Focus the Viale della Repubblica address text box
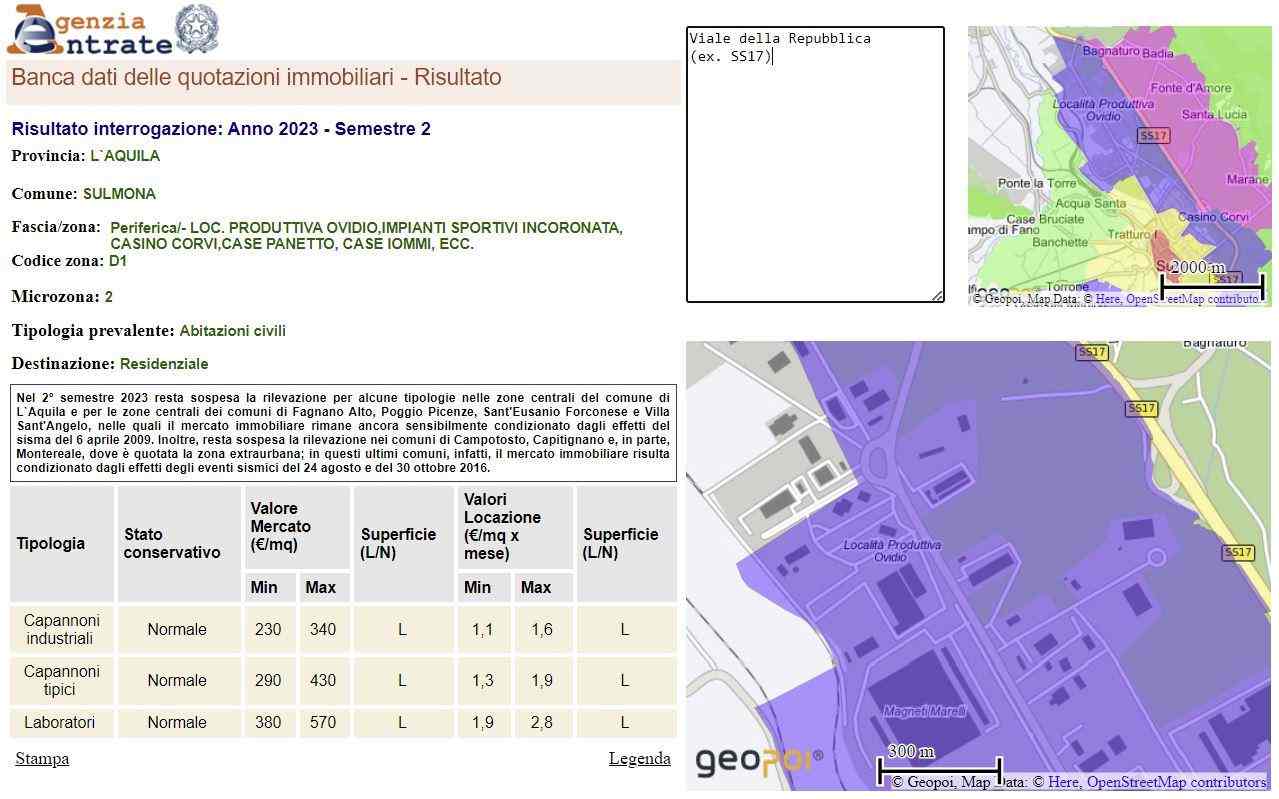Image resolution: width=1279 pixels, height=799 pixels. [x=814, y=164]
